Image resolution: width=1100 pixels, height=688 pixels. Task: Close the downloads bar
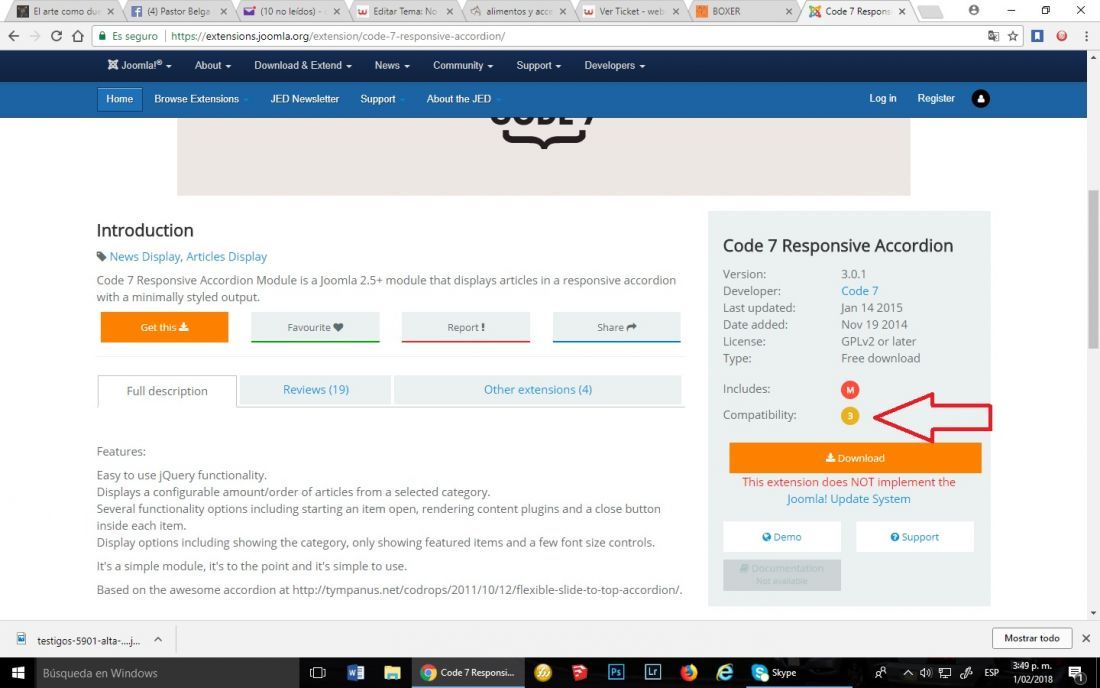1086,638
